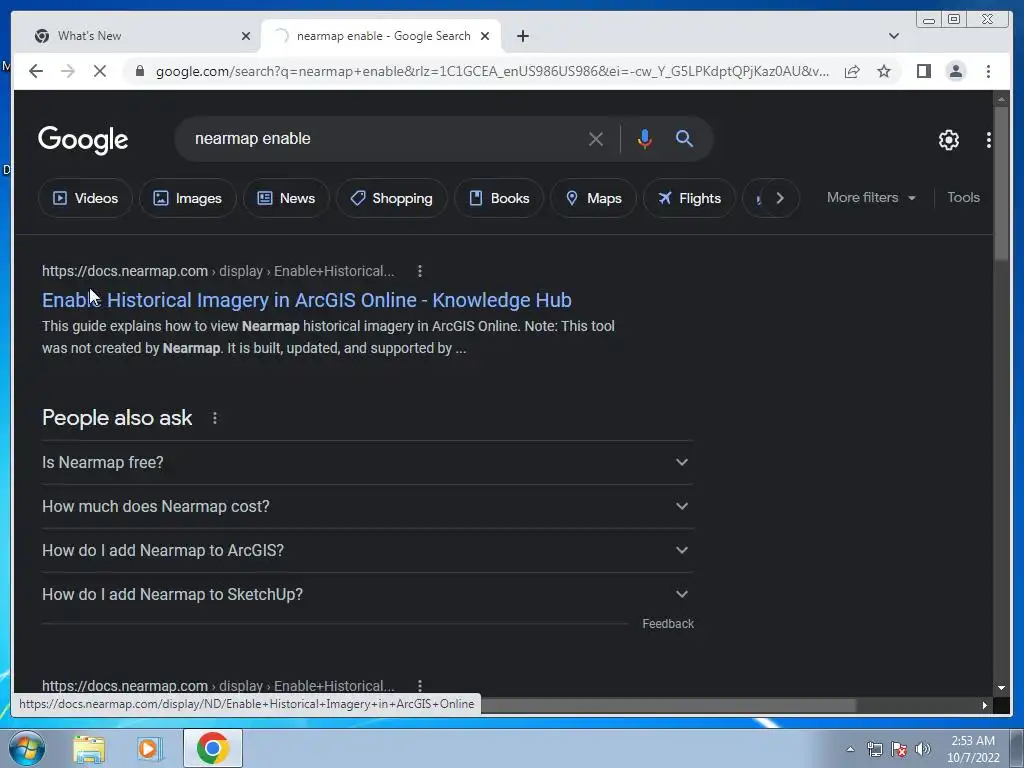Launch Windows Media Player from taskbar
This screenshot has height=768, width=1024.
(149, 749)
